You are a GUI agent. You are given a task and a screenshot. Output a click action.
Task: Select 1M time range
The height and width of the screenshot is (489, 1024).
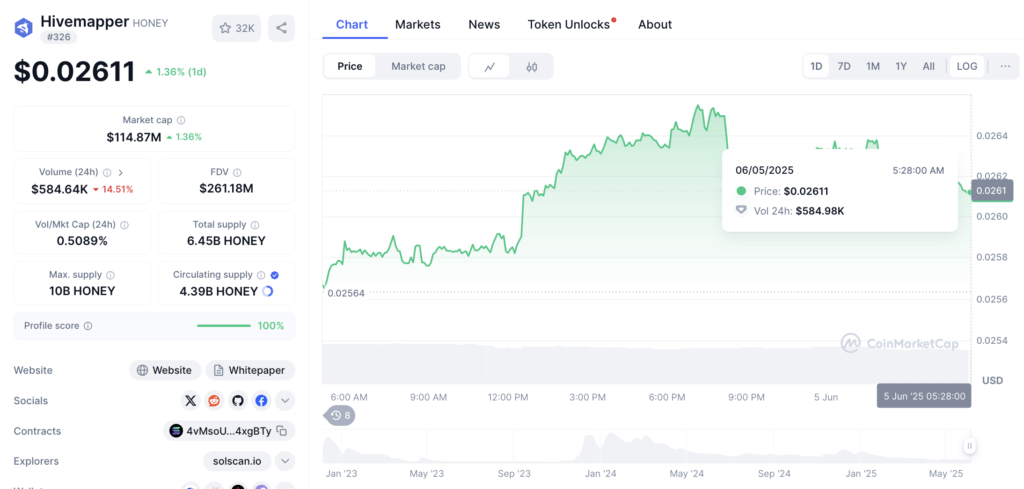click(873, 67)
